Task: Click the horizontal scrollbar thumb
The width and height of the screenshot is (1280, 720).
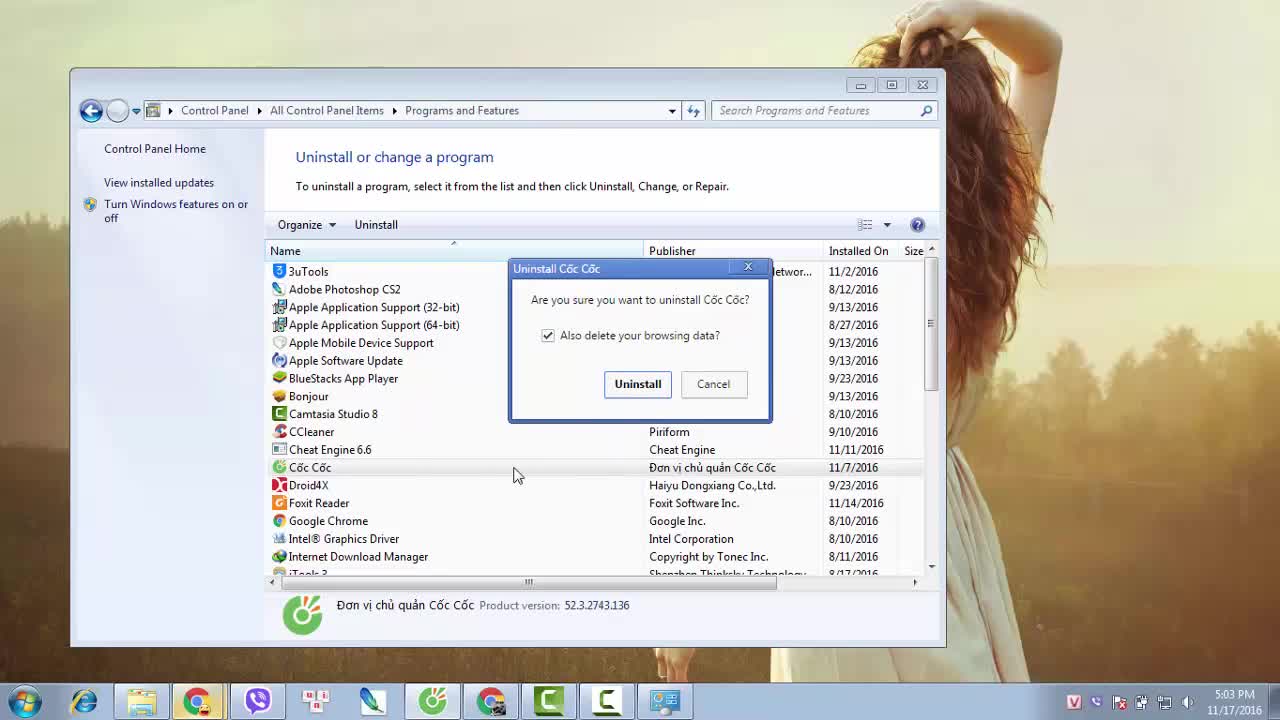Action: (x=529, y=582)
